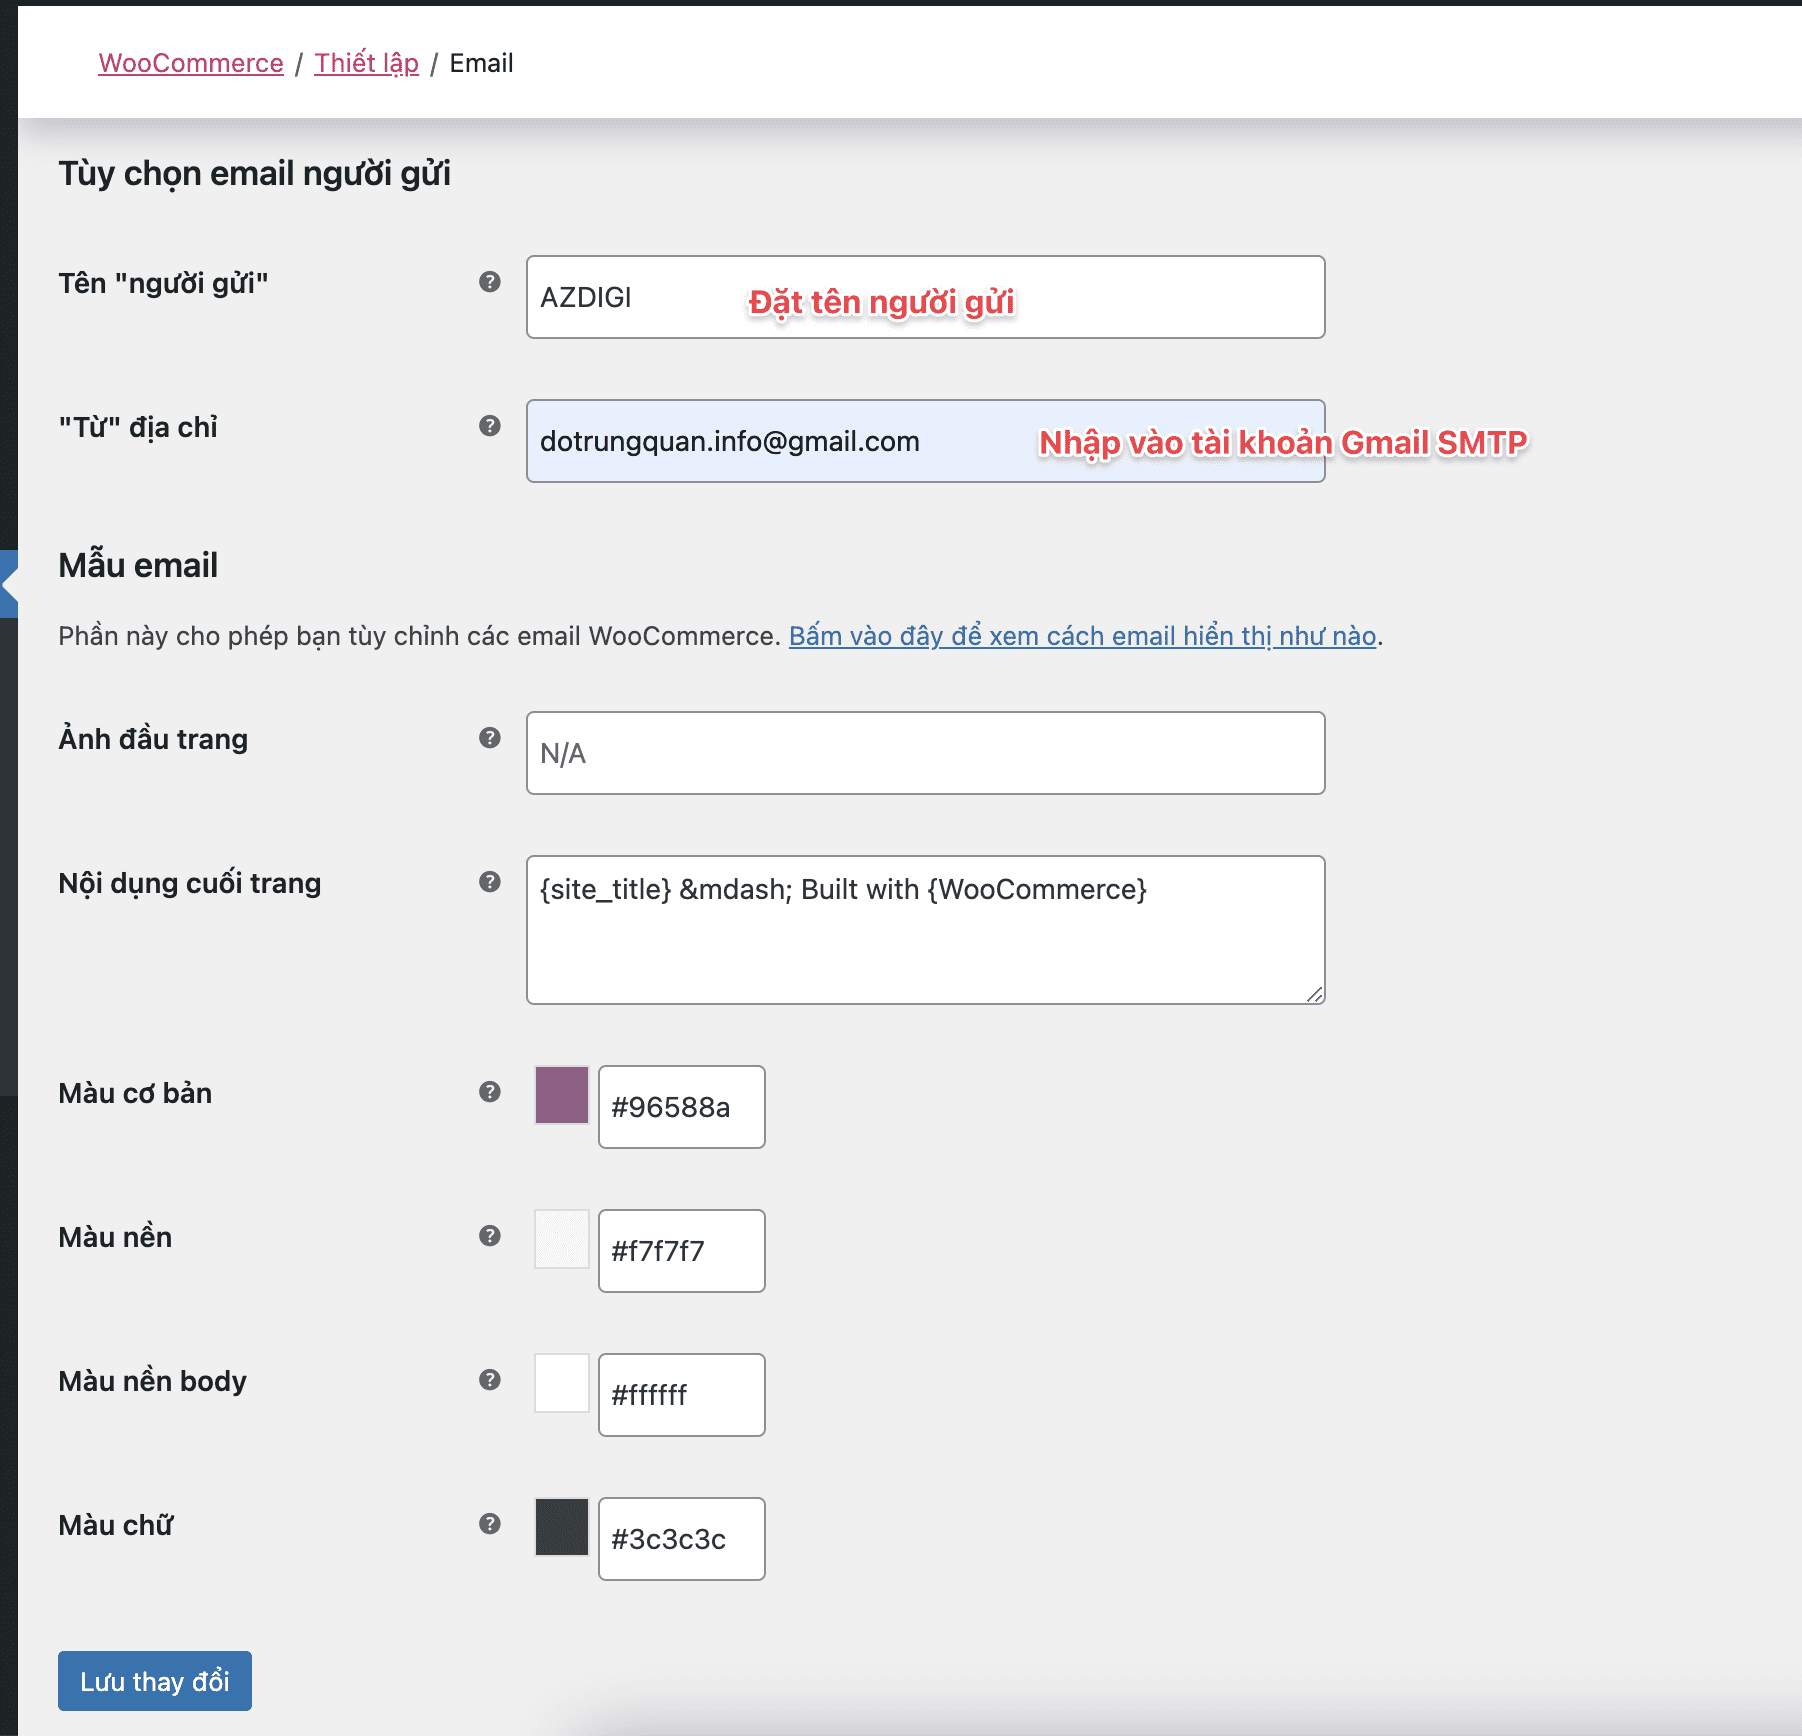Image resolution: width=1802 pixels, height=1736 pixels.
Task: Click the help icon next to Màu cơ bản
Action: click(x=489, y=1093)
